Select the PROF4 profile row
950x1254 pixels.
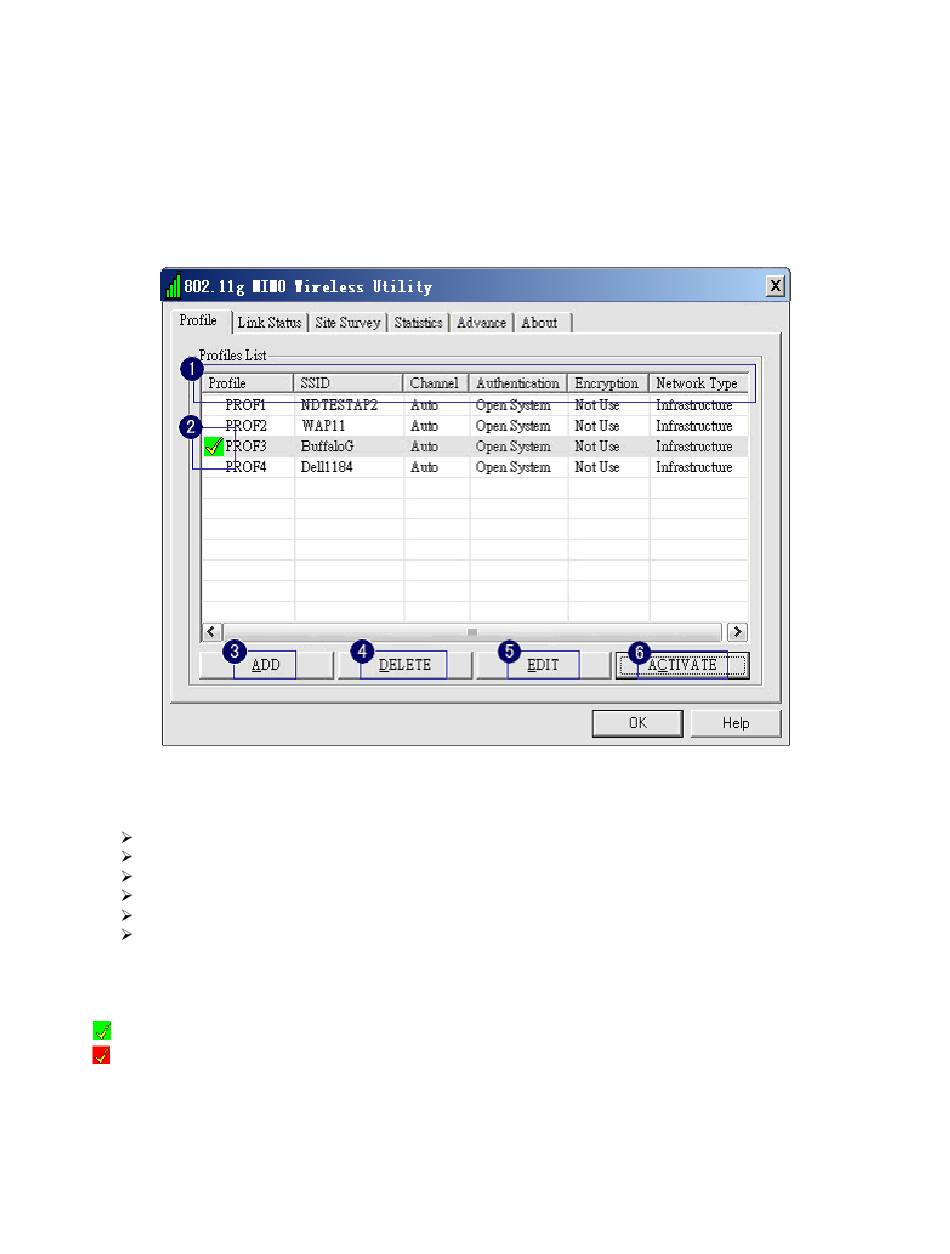475,467
